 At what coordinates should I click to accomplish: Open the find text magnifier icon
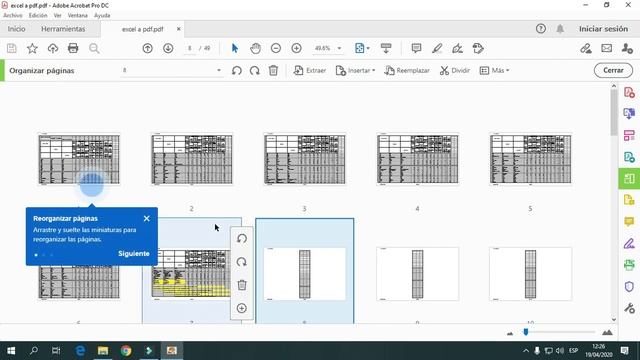click(x=94, y=48)
